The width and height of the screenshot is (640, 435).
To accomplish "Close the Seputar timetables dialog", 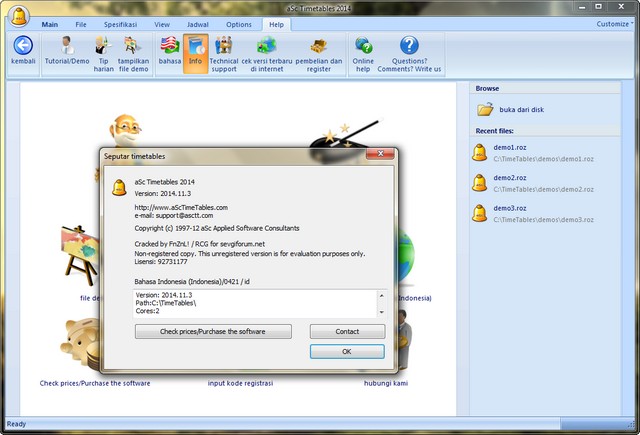I will (x=380, y=153).
